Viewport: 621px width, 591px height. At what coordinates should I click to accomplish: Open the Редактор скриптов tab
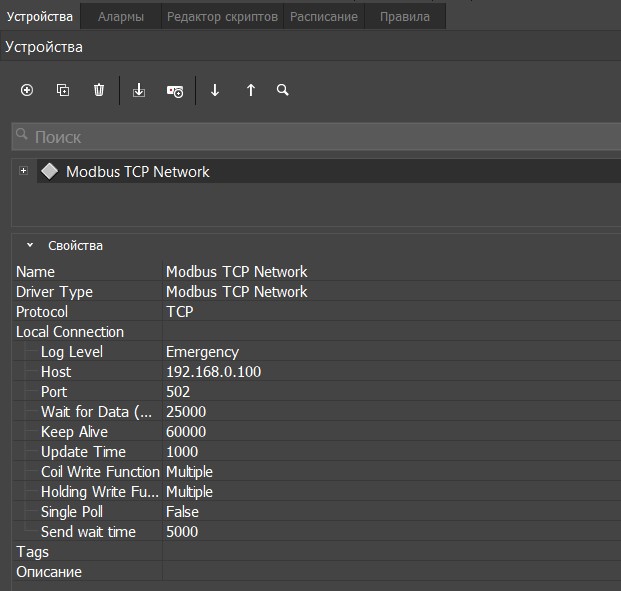[221, 16]
